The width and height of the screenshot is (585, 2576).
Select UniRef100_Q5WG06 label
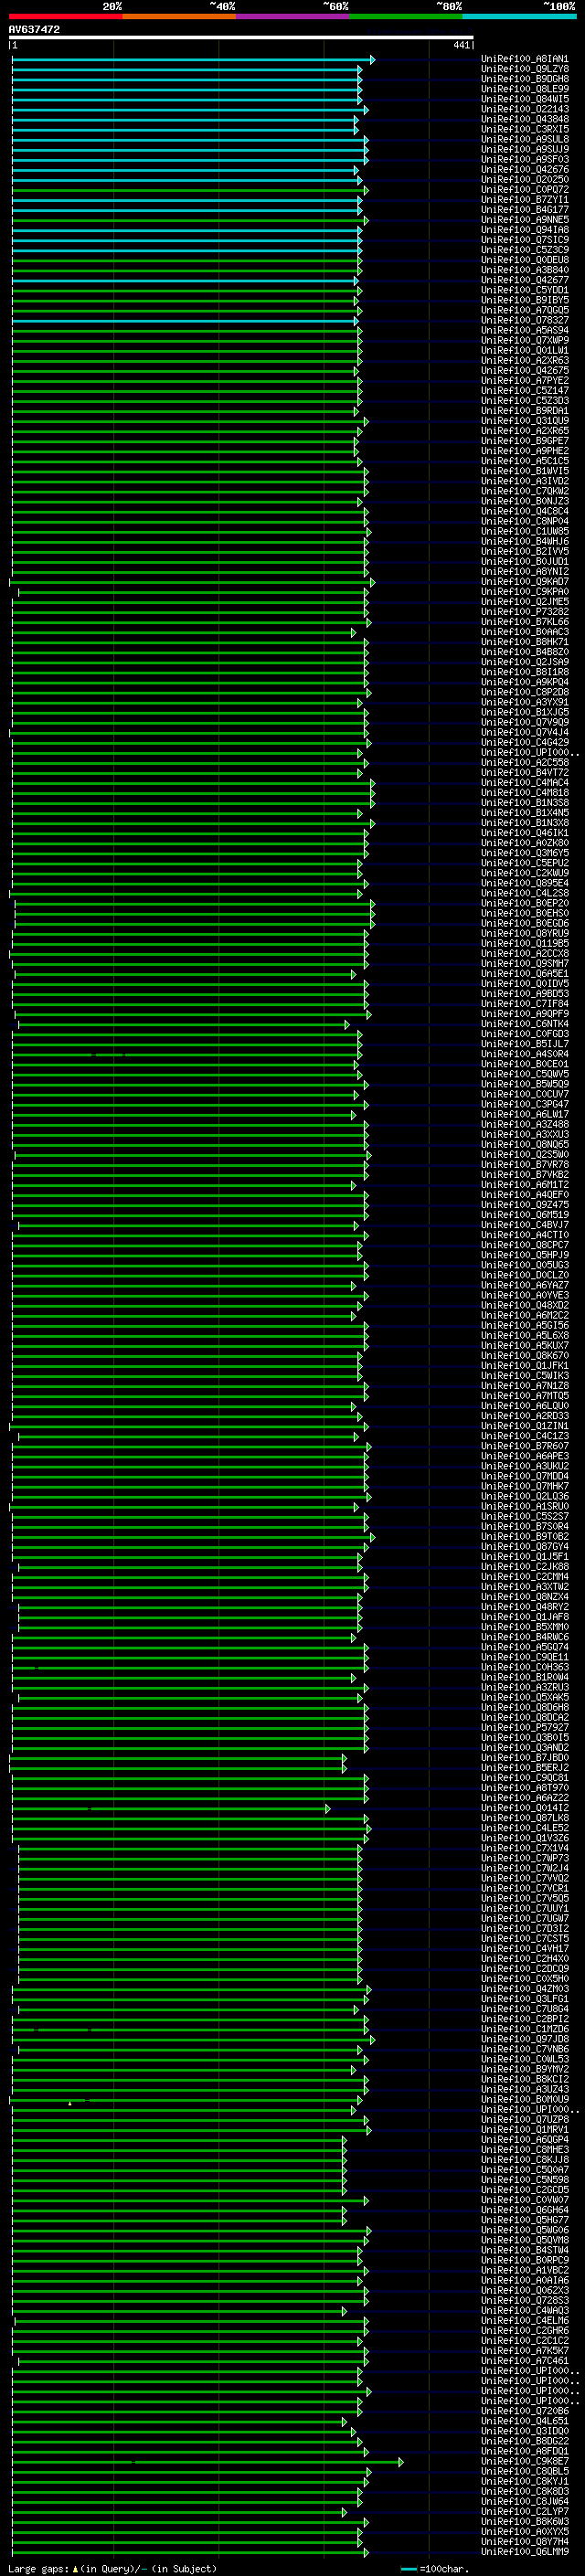525,2230
